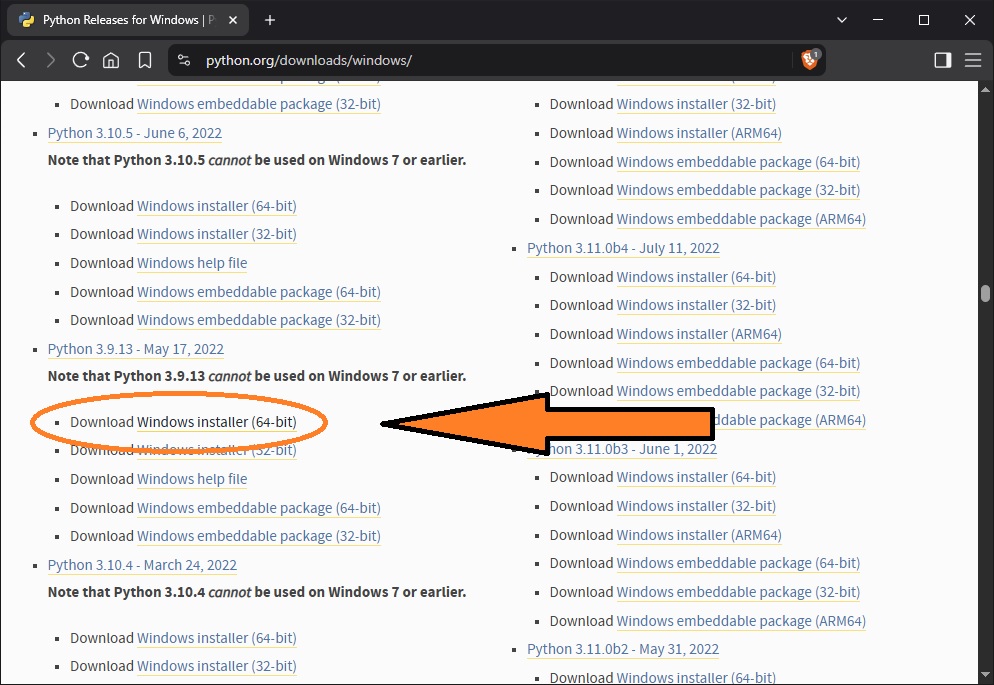Screen dimensions: 994x685
Task: View site information icon in address bar
Action: (x=184, y=60)
